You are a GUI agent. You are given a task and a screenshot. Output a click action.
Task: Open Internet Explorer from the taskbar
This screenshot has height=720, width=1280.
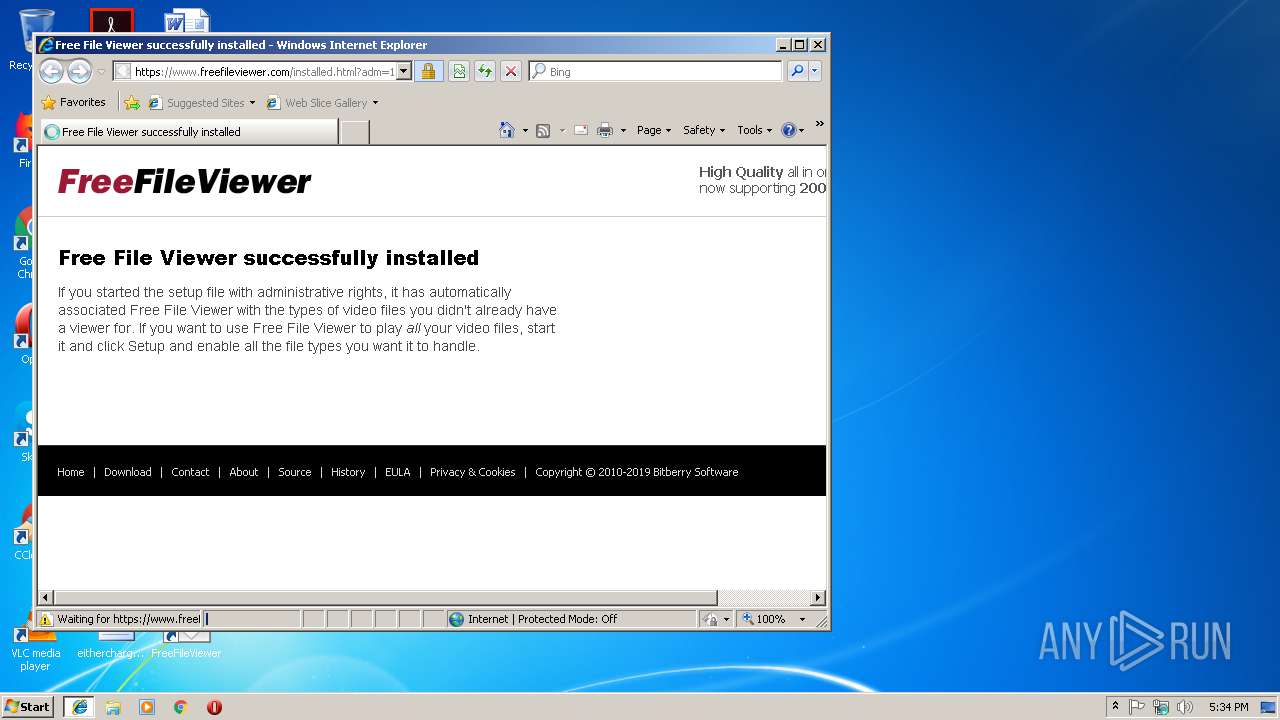pos(79,707)
